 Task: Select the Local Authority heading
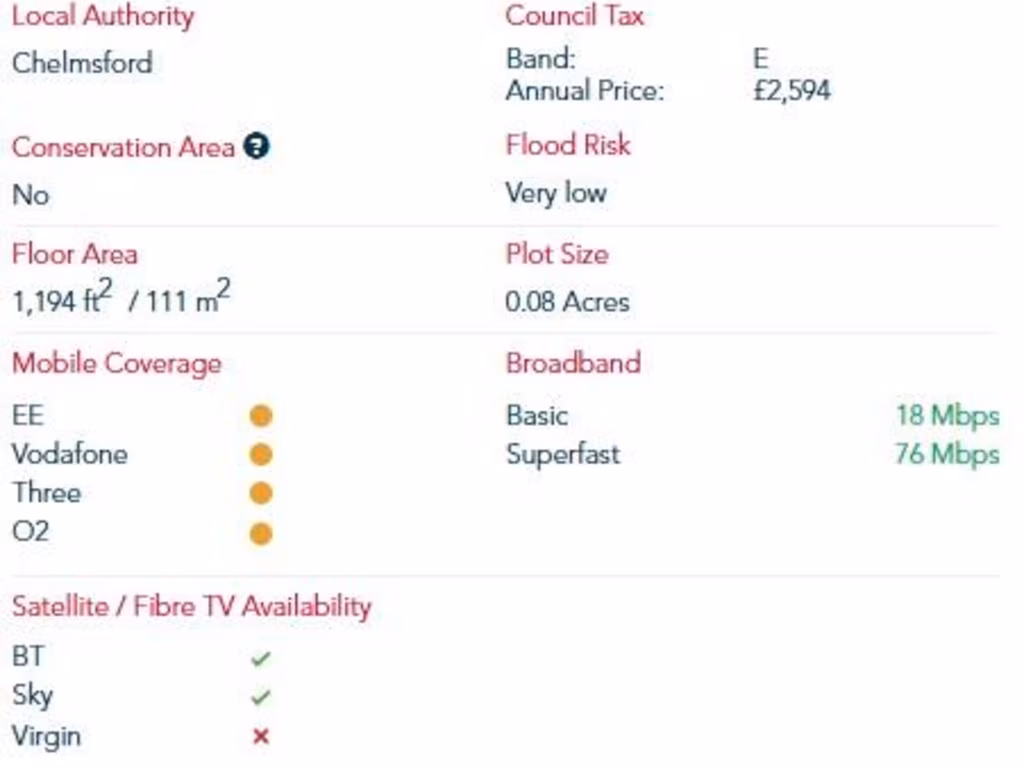103,17
